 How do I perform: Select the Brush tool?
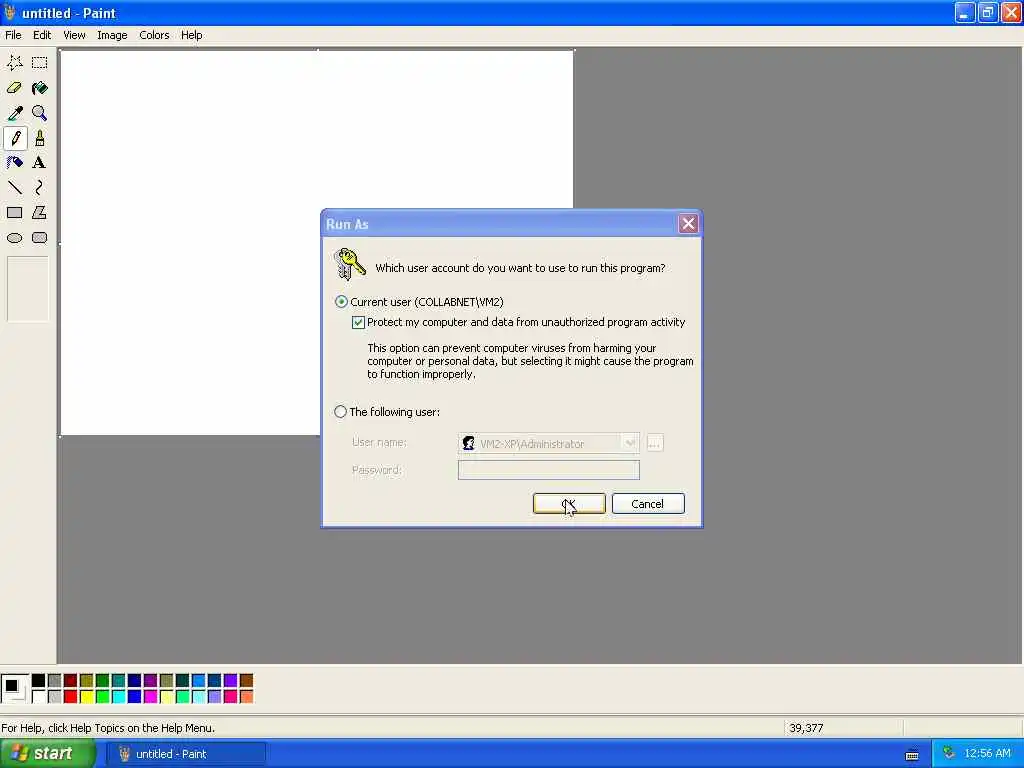click(x=39, y=138)
